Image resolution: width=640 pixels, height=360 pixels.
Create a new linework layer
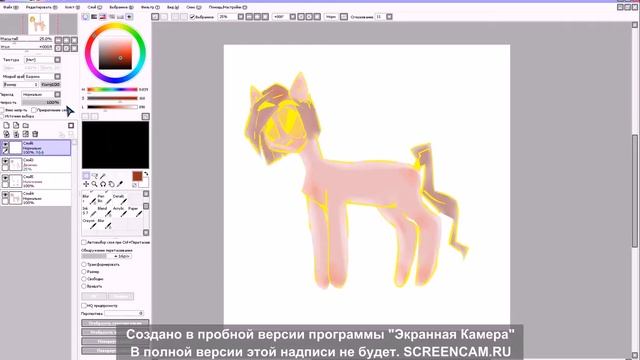(16, 125)
